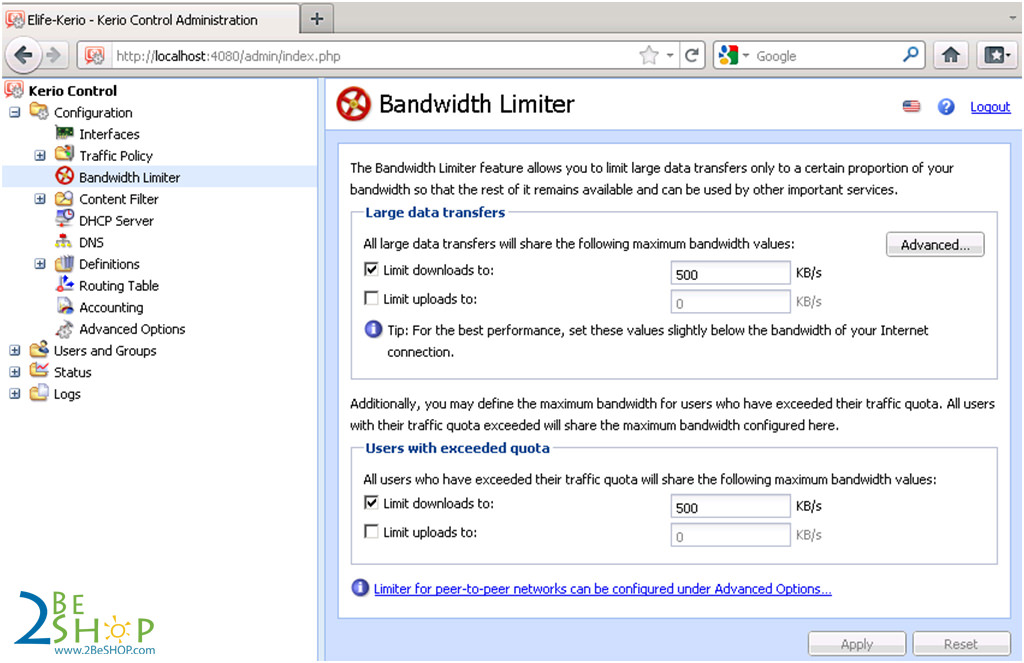This screenshot has height=663, width=1024.
Task: Click the Users and Groups icon
Action: click(39, 349)
